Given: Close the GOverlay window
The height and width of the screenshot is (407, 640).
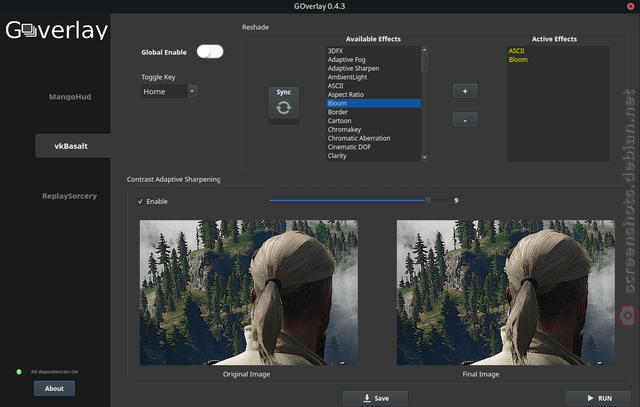Looking at the screenshot, I should [631, 6].
